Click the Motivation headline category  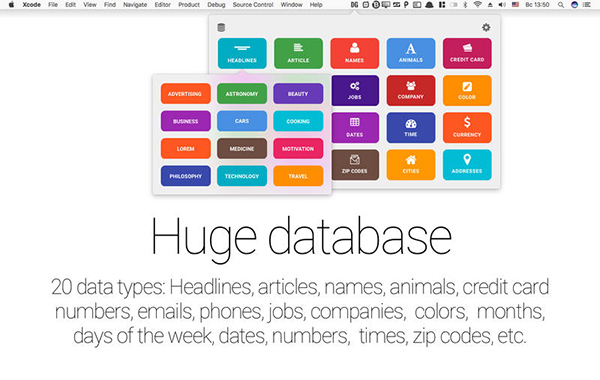point(298,148)
